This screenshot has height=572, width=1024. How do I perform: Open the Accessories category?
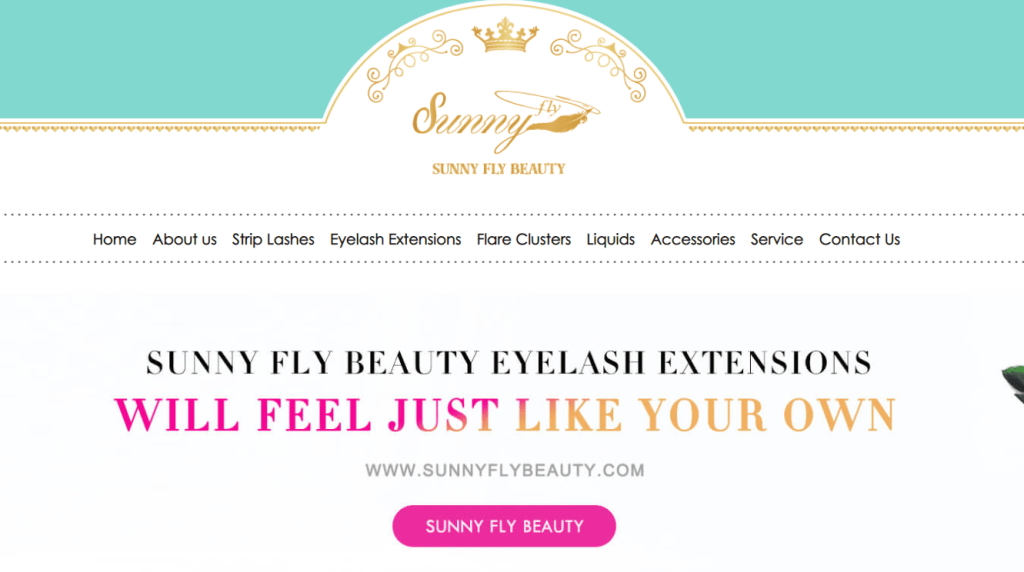693,239
